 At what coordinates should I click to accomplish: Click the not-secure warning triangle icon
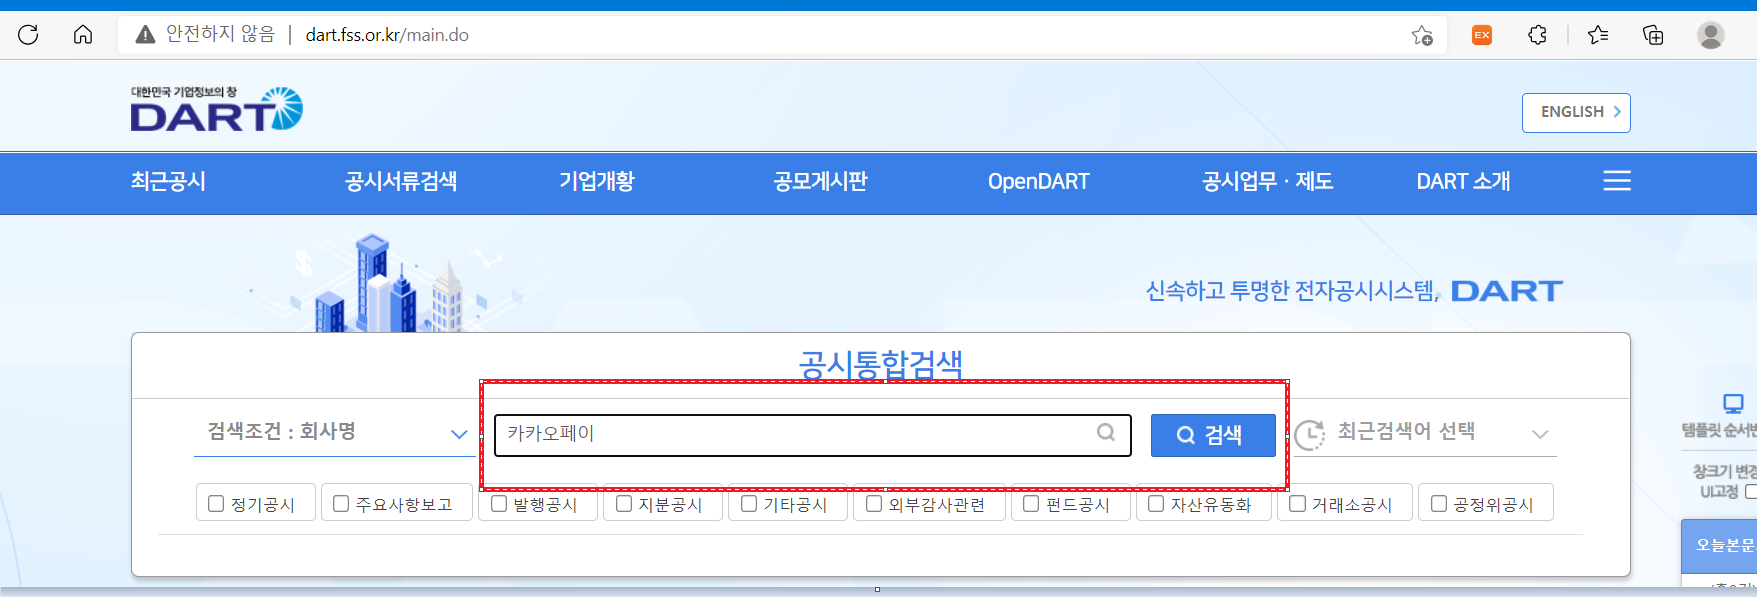145,35
